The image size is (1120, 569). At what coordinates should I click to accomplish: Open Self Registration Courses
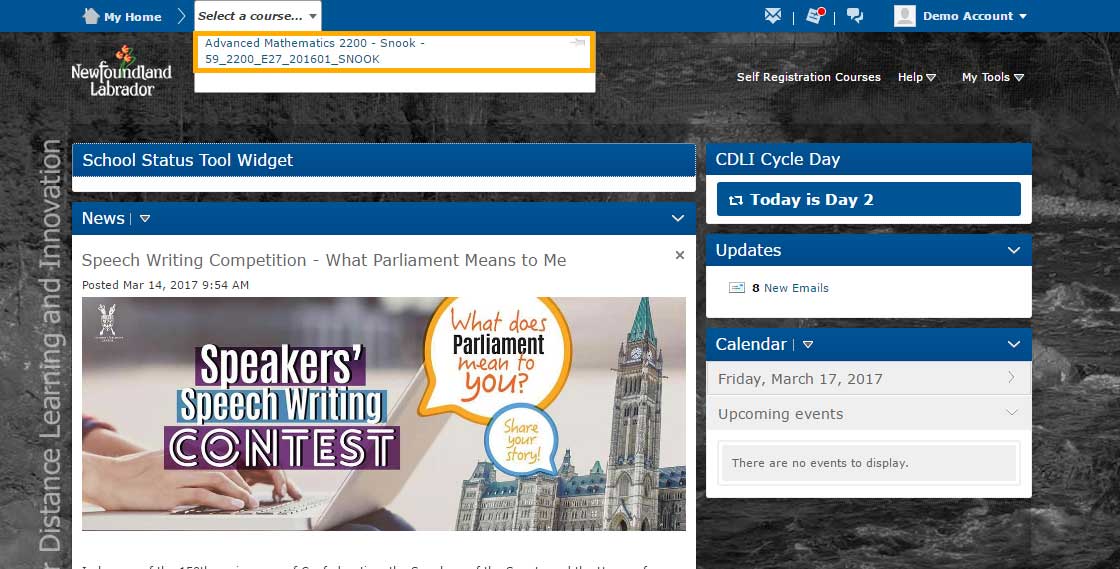coord(809,77)
